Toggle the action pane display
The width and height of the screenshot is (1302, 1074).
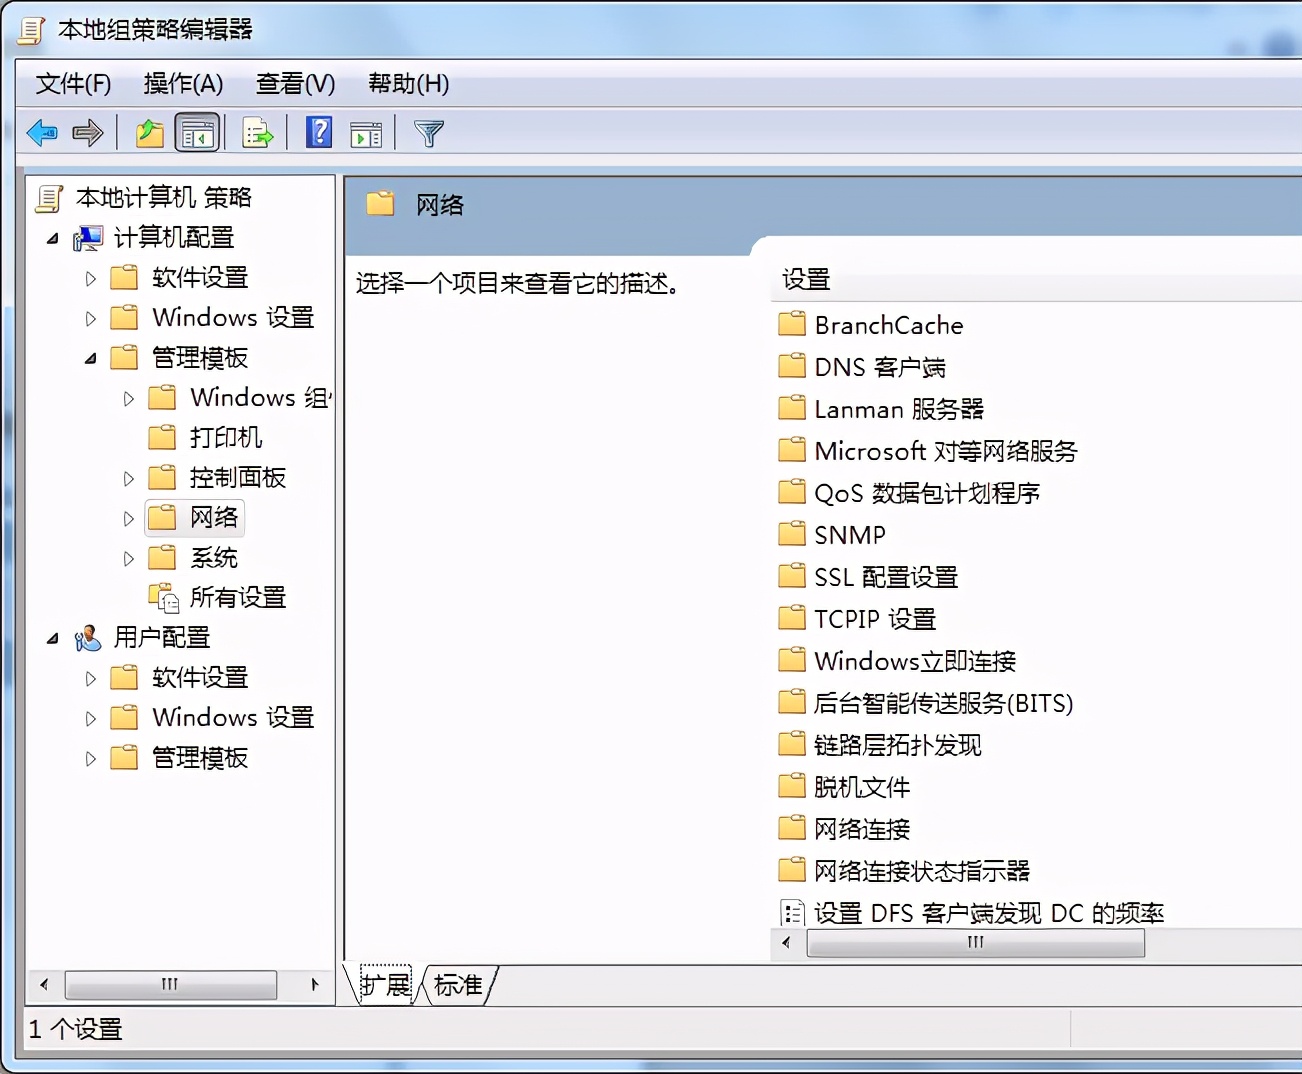point(366,132)
